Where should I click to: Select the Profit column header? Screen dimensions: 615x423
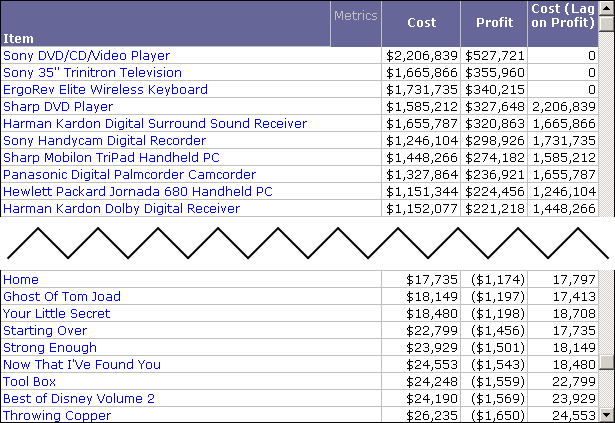493,23
